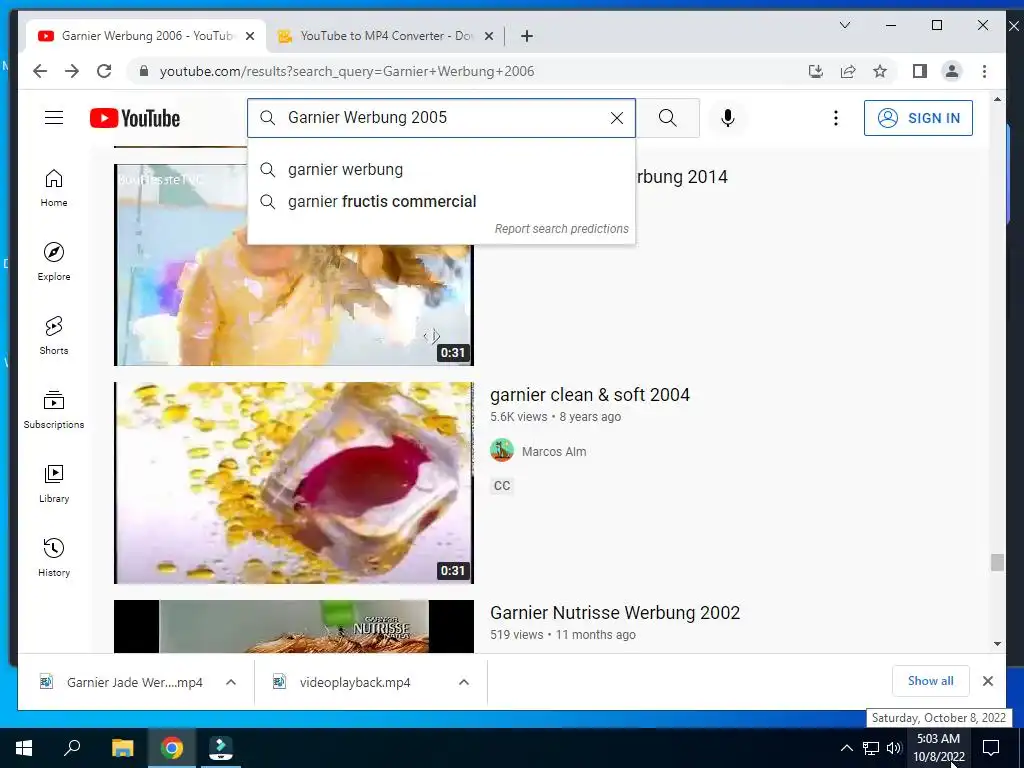Install app icon in address bar

pyautogui.click(x=815, y=71)
